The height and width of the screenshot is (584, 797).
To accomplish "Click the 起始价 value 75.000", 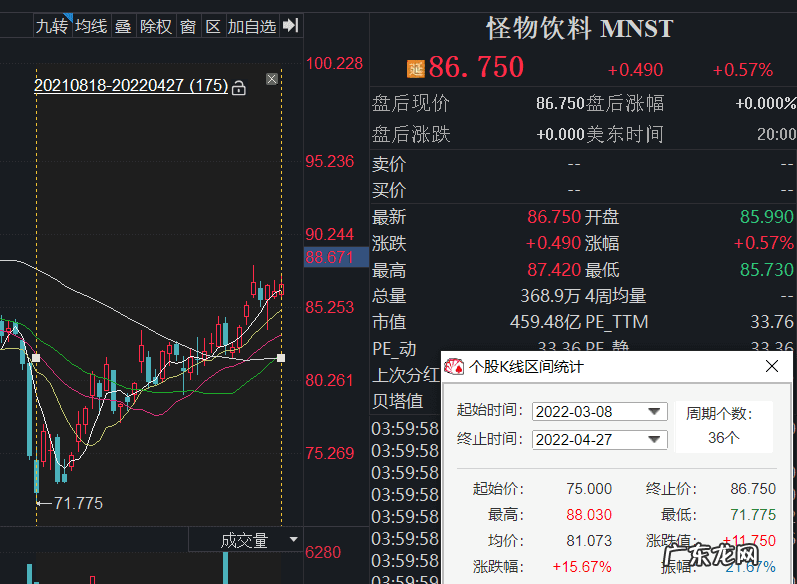I will [589, 488].
